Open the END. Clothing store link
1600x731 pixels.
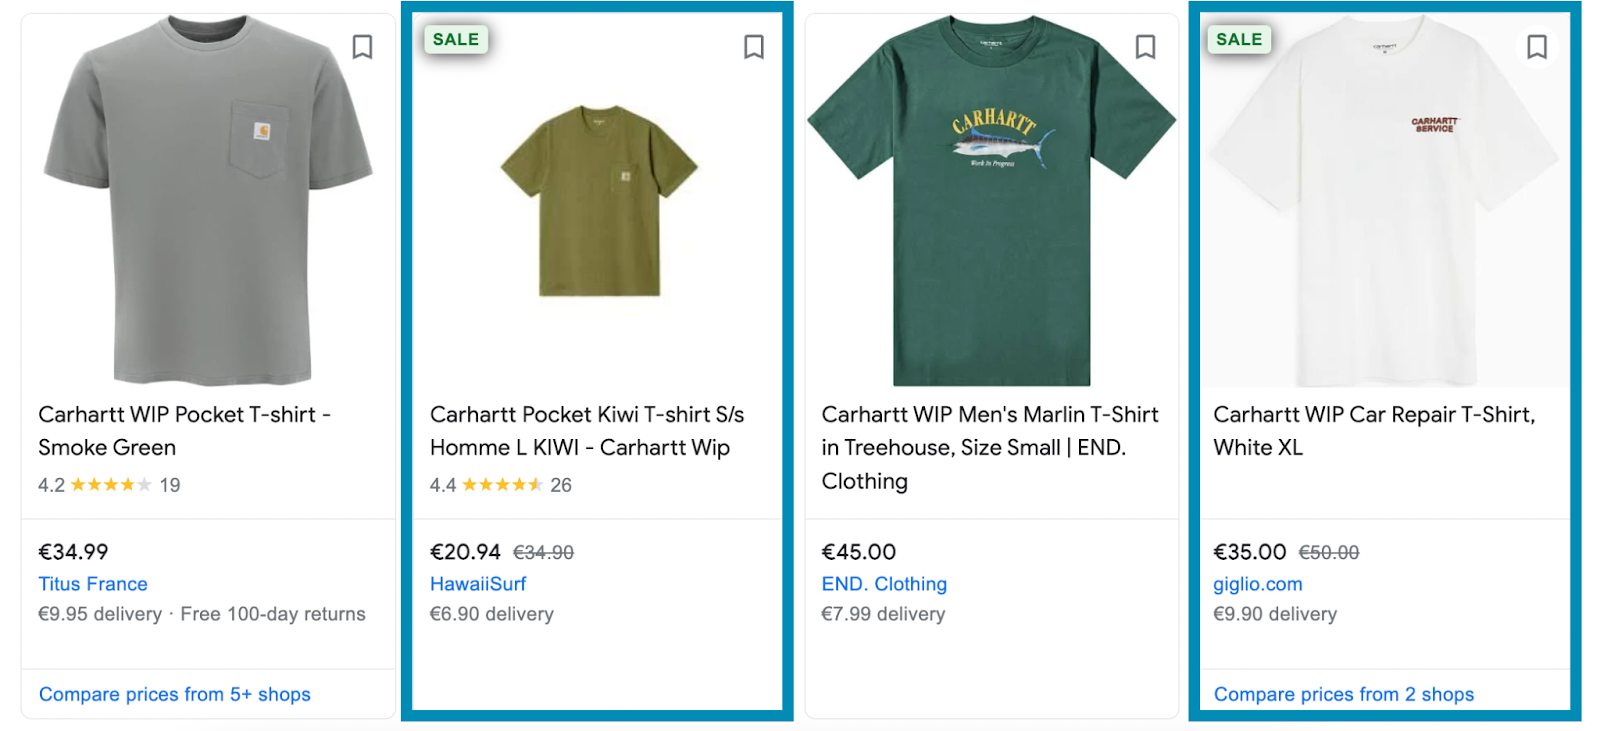click(884, 584)
